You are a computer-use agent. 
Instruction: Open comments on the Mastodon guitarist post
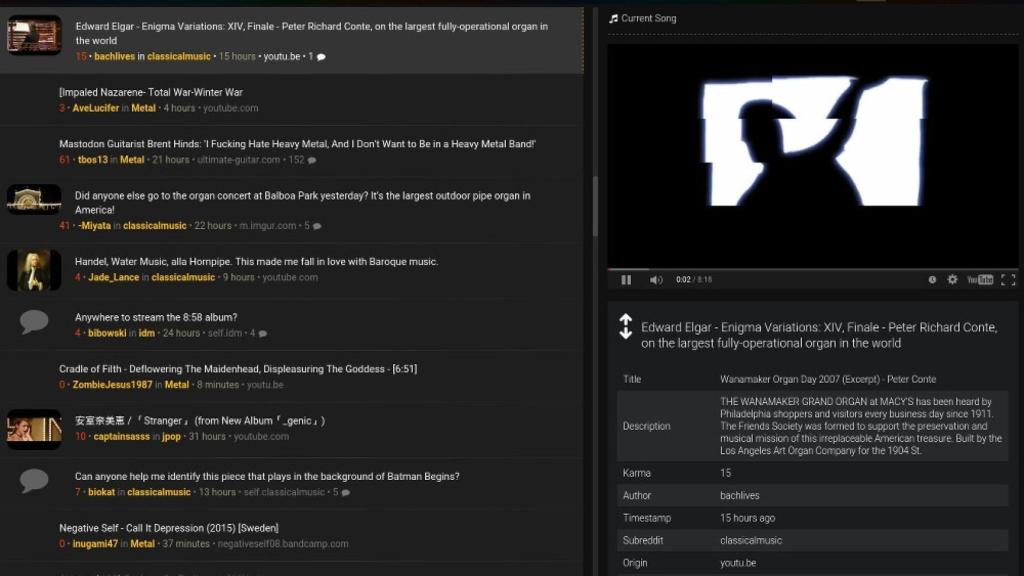(x=310, y=159)
